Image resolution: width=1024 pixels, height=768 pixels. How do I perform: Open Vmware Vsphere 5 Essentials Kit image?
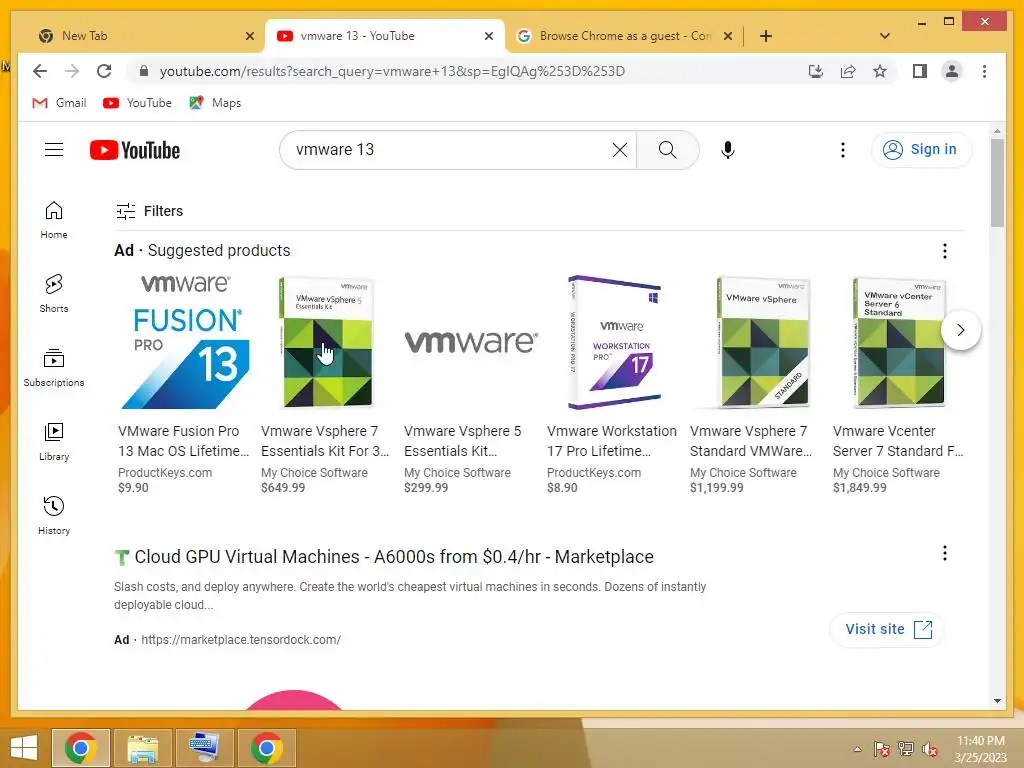coord(470,342)
